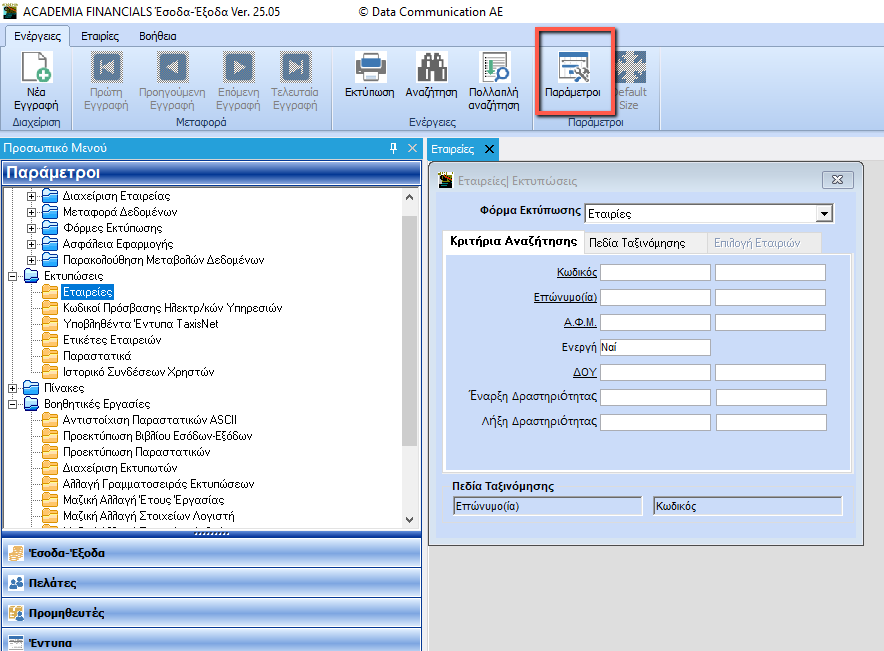Expand Παρακολούθηση Μεταβολών Δεδομένων folder
Screen dimensions: 884x651
[x=32, y=260]
